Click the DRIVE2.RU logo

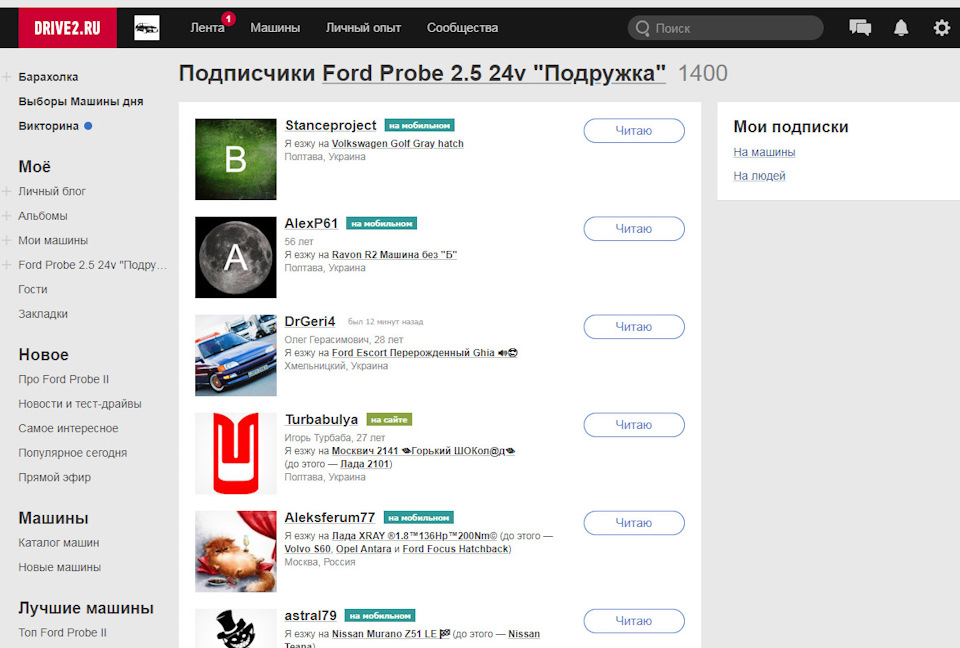tap(67, 28)
